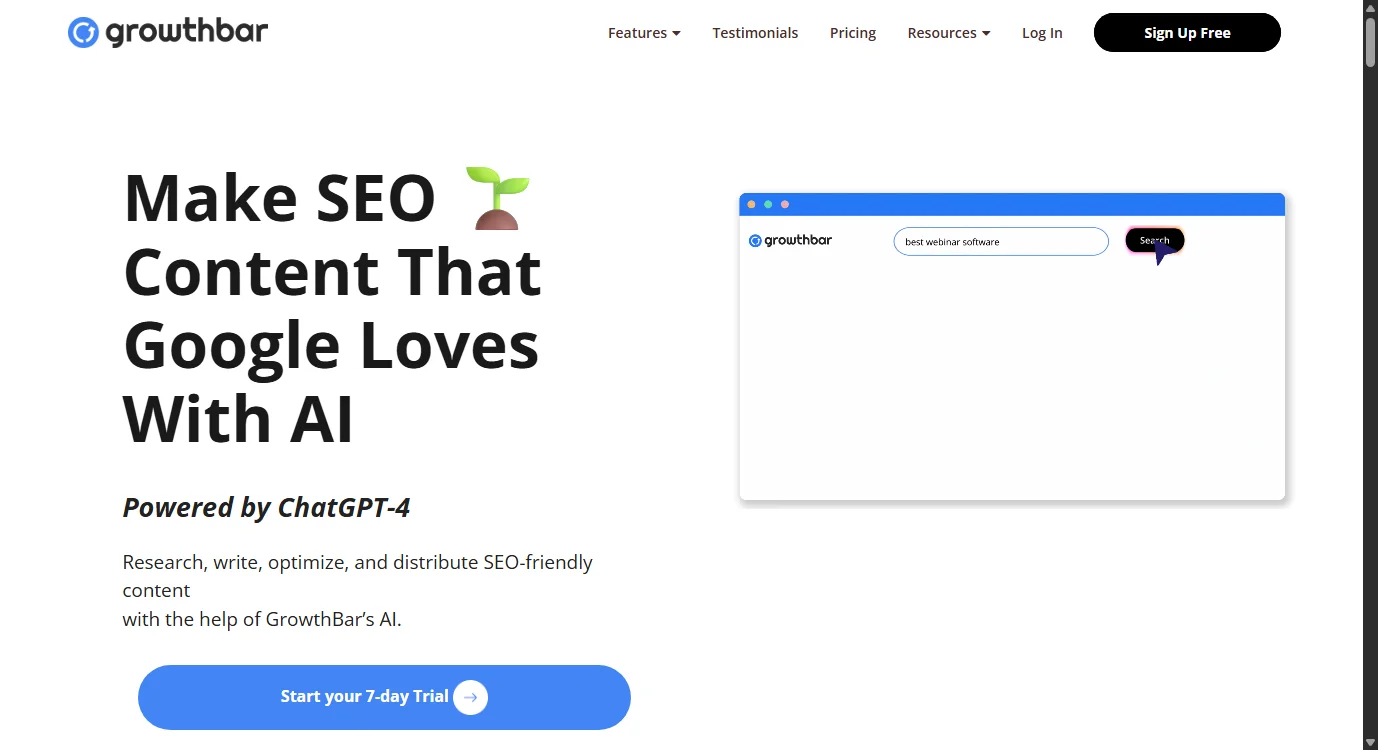The height and width of the screenshot is (750, 1378).
Task: Open the Pricing nav item
Action: tap(853, 33)
